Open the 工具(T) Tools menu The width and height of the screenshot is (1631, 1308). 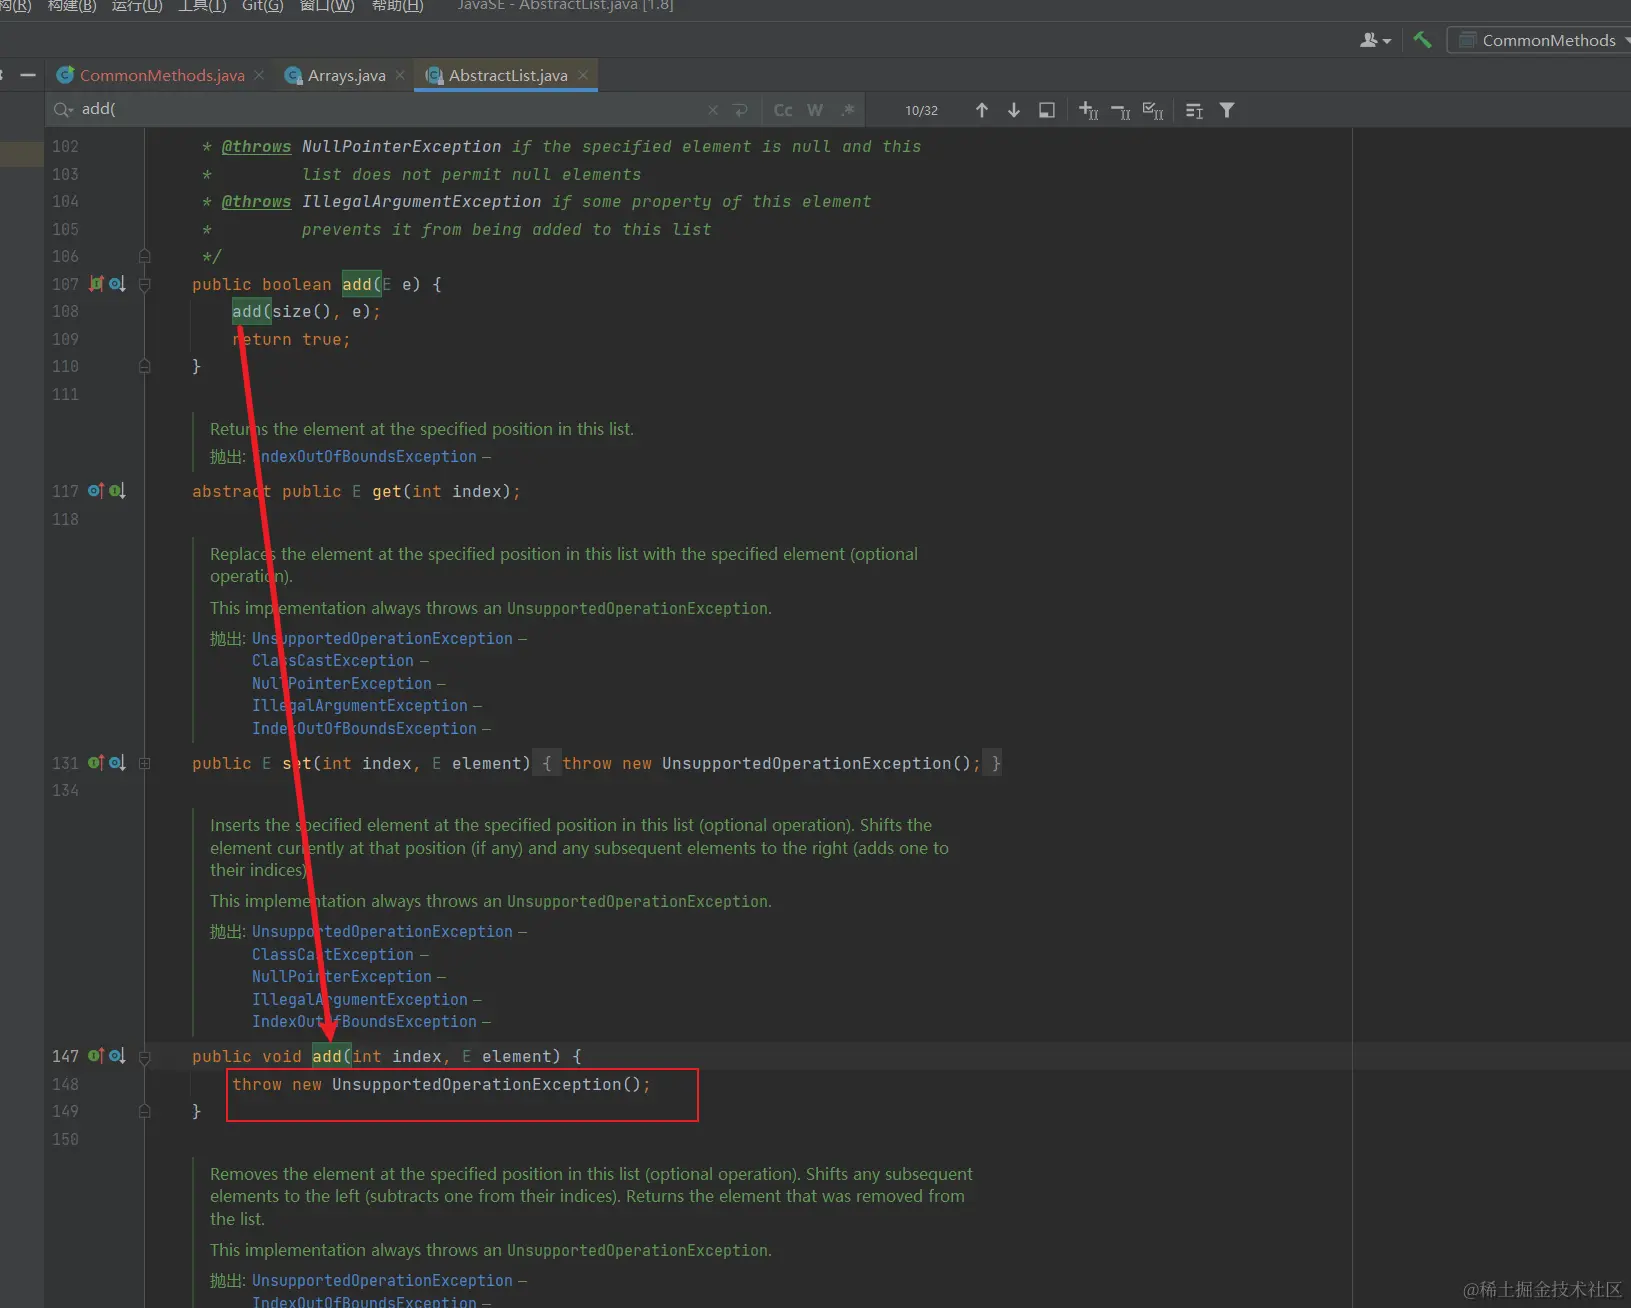tap(202, 6)
